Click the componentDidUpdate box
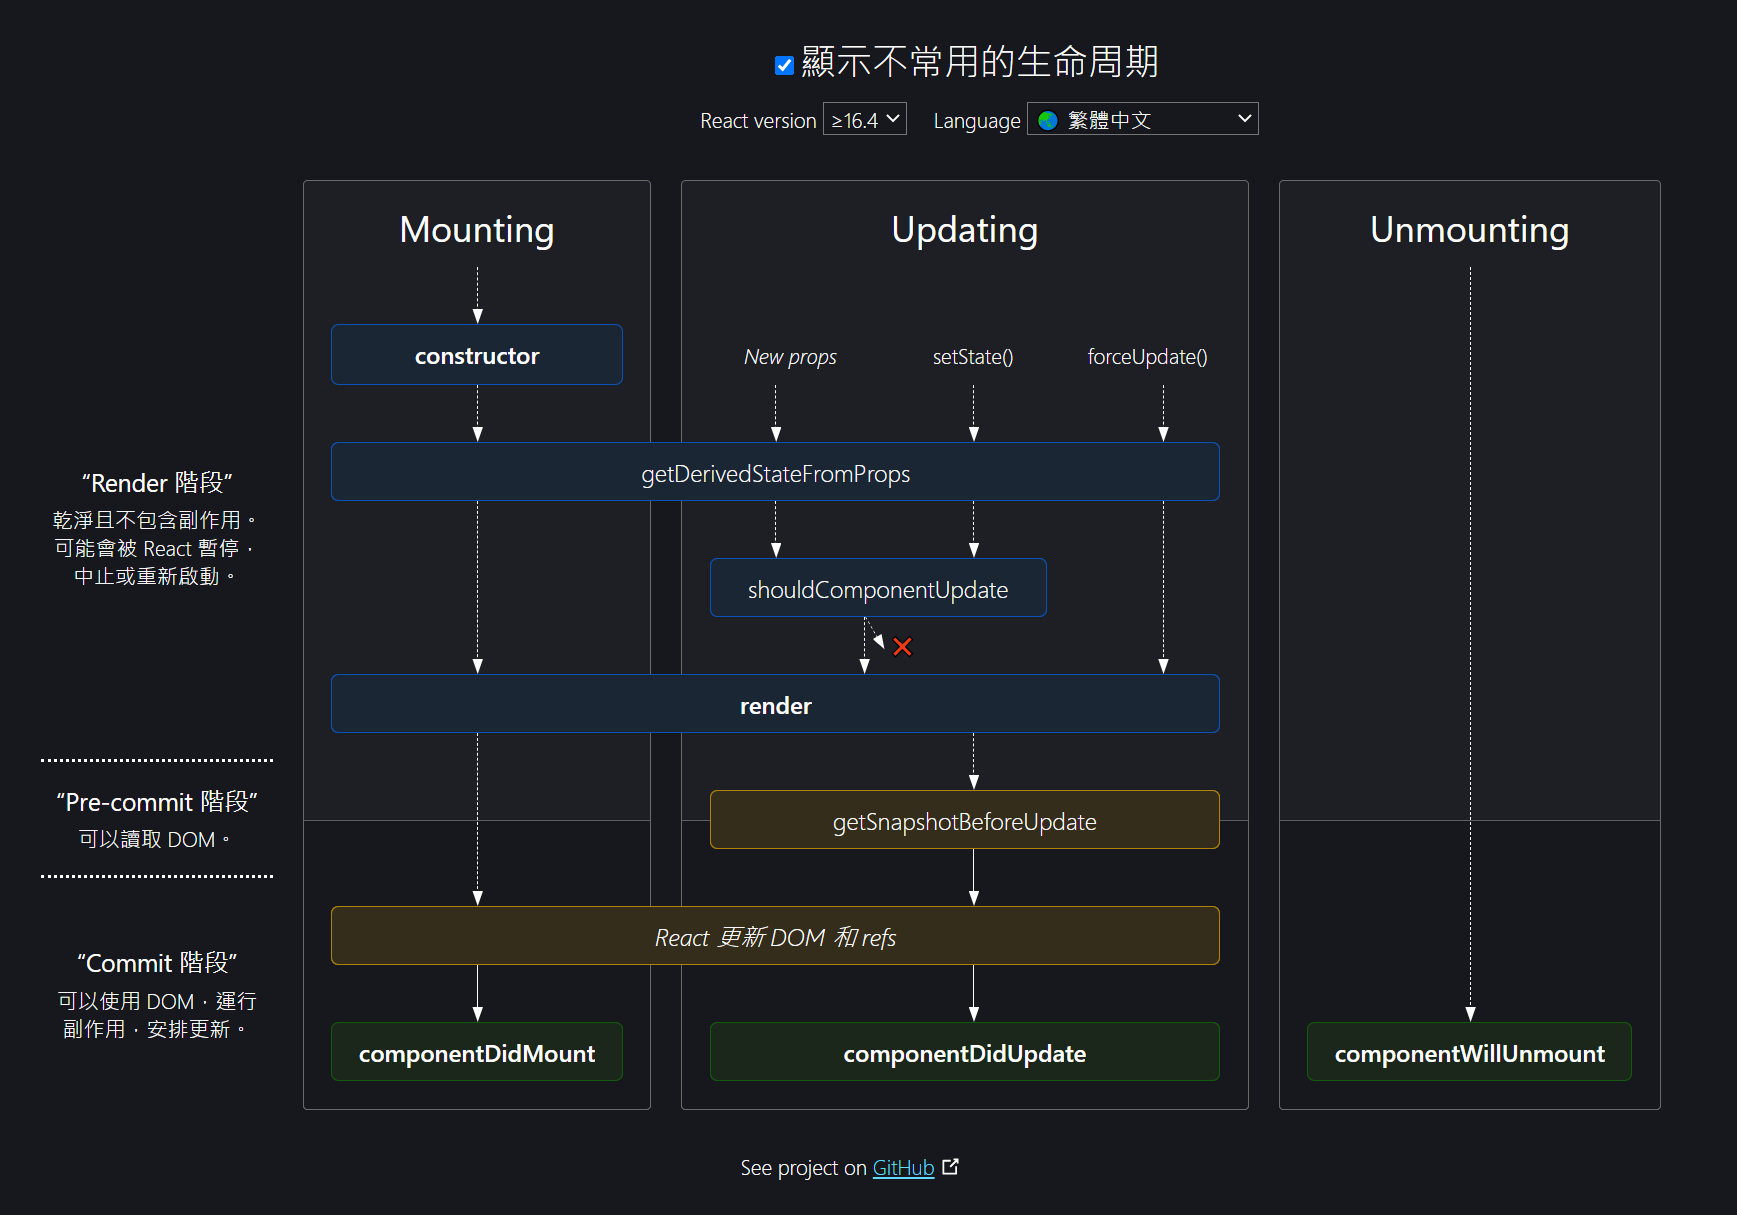 (964, 1052)
